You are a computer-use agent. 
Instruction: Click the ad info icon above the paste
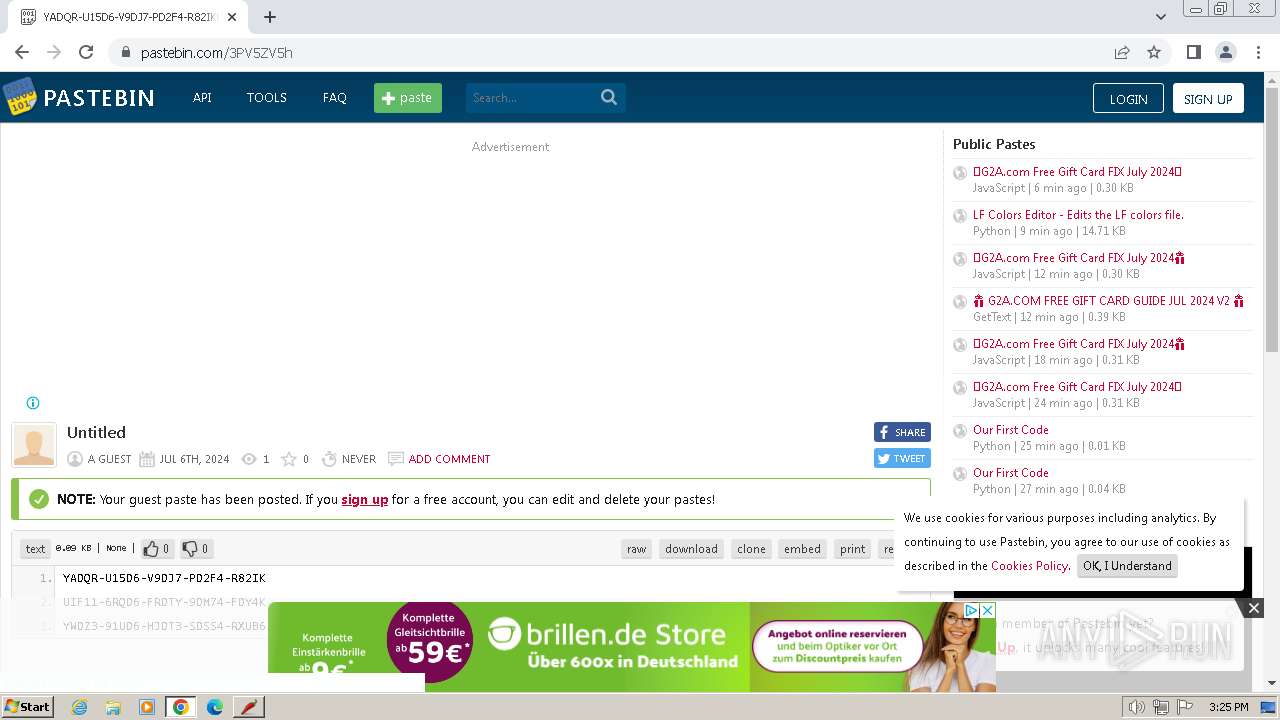(33, 403)
